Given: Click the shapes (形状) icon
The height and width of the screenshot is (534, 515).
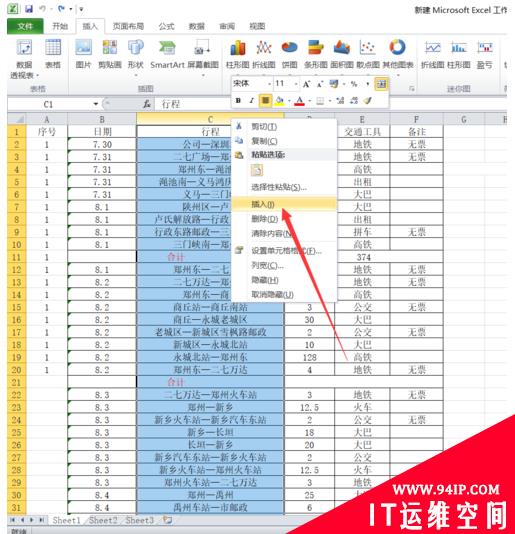Looking at the screenshot, I should (136, 54).
